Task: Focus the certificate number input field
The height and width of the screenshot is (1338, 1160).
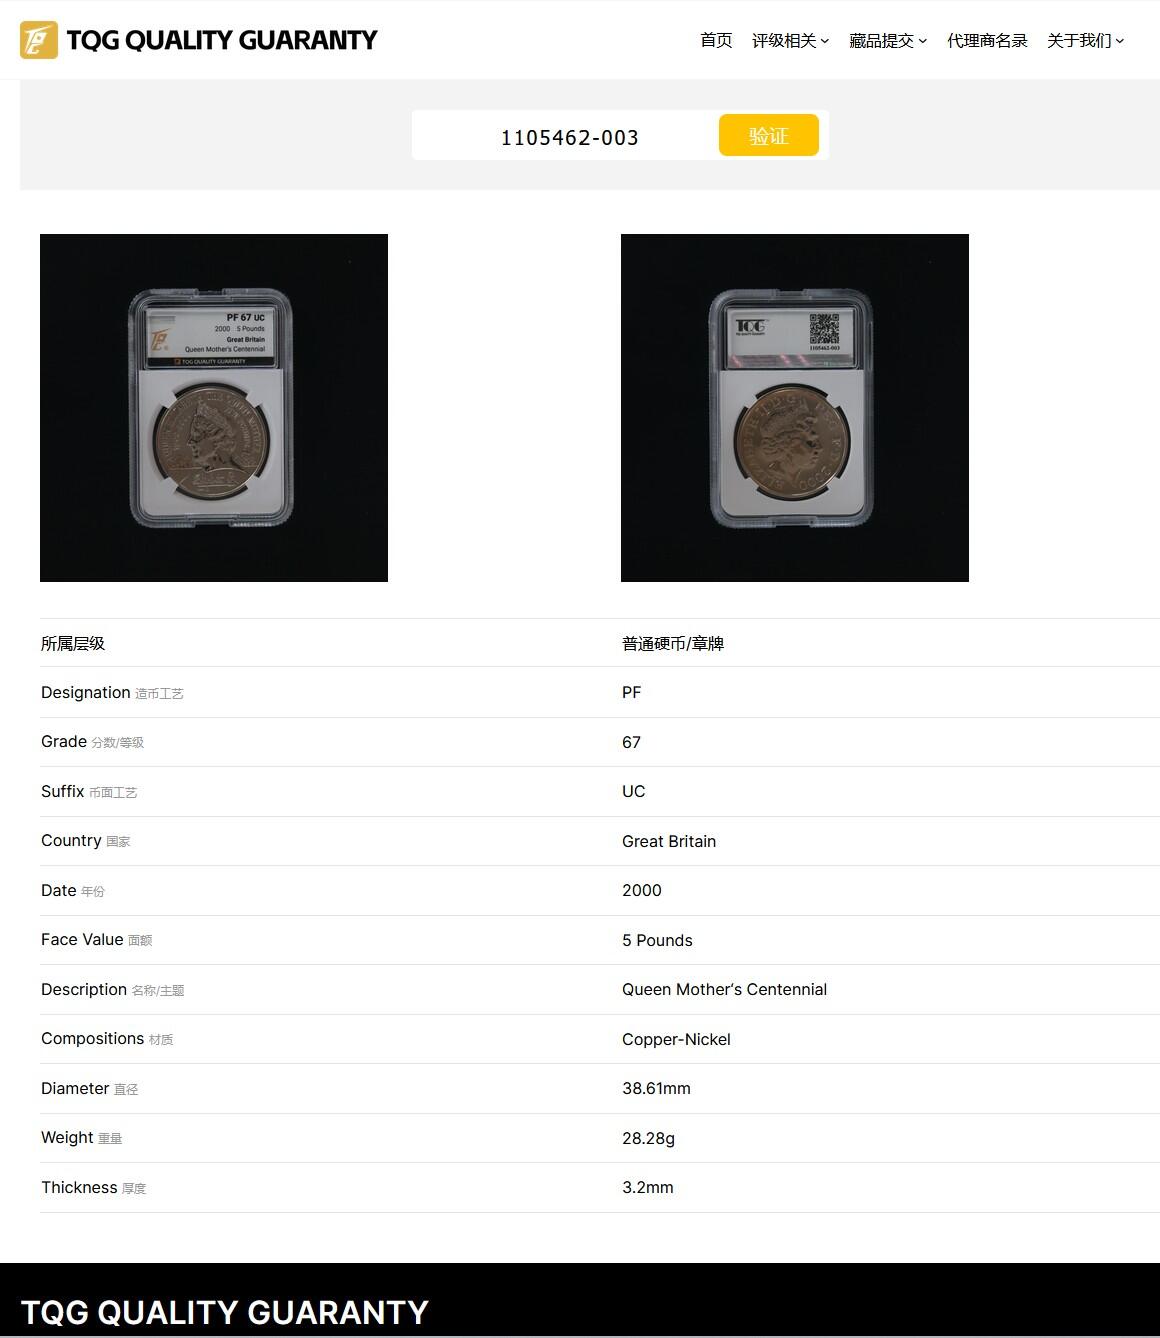Action: [x=568, y=136]
